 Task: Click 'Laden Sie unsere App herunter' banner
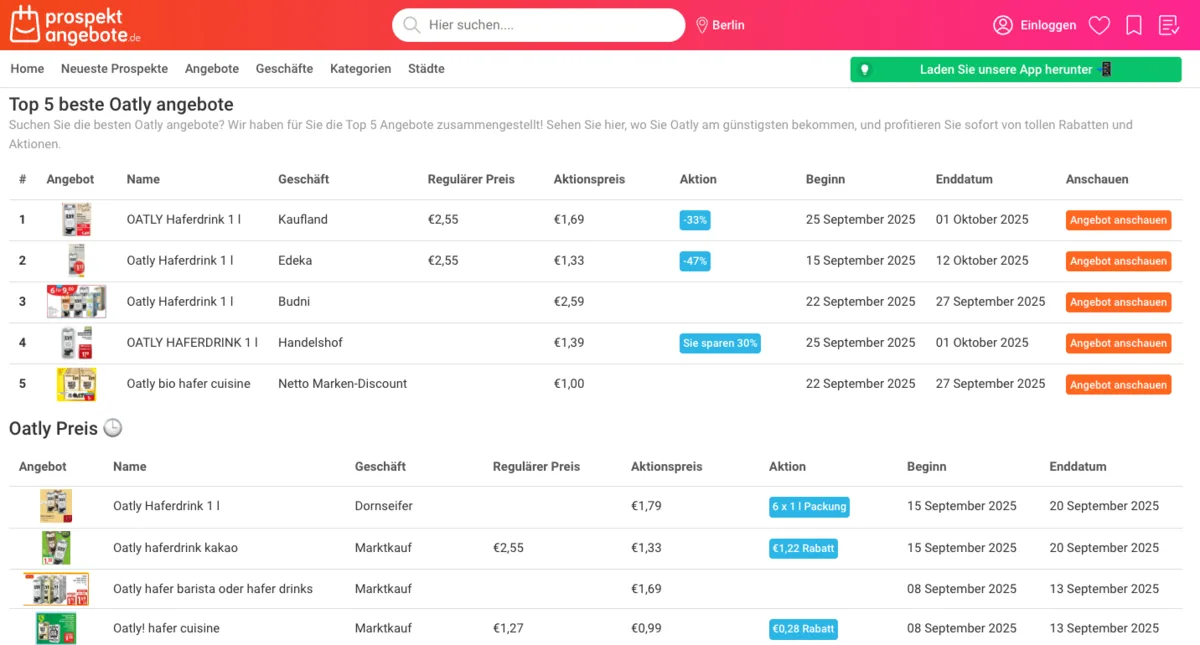1015,70
